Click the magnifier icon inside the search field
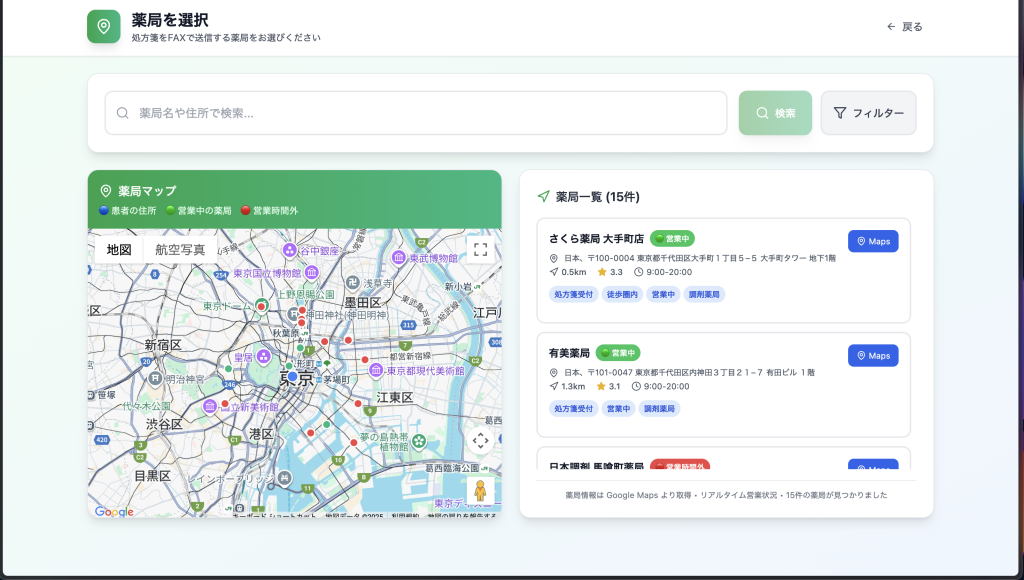 (x=123, y=113)
